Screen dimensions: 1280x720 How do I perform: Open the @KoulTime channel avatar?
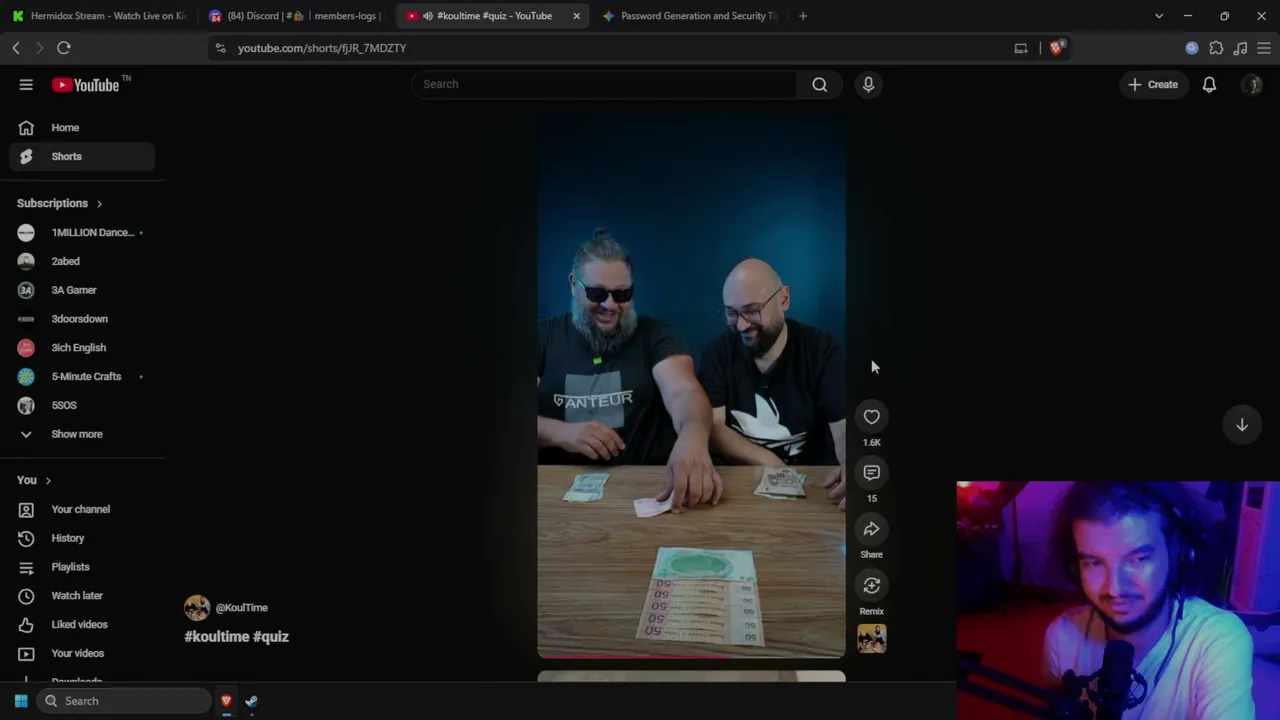(197, 607)
